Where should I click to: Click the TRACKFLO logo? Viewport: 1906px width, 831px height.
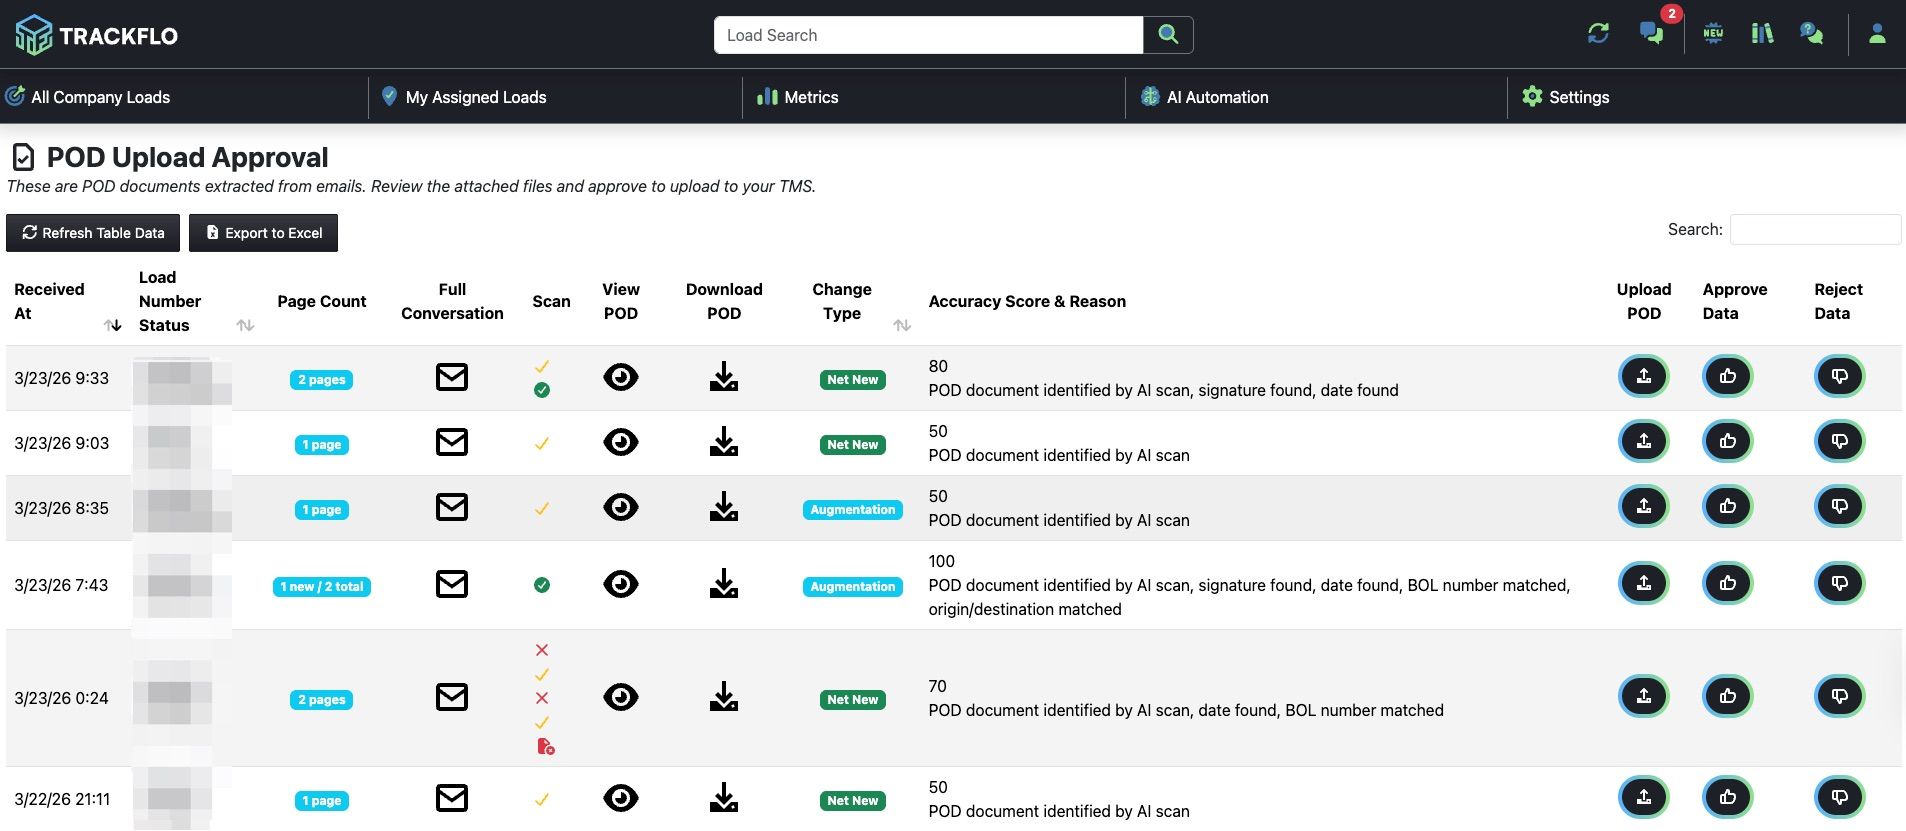point(97,35)
